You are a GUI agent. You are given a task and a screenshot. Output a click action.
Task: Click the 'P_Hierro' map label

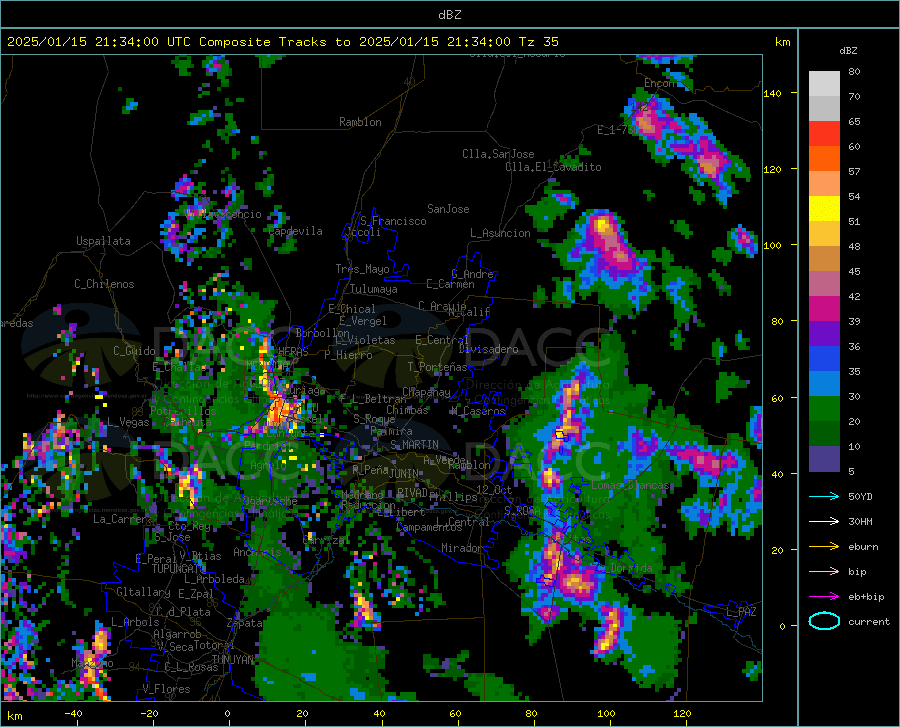[x=348, y=355]
